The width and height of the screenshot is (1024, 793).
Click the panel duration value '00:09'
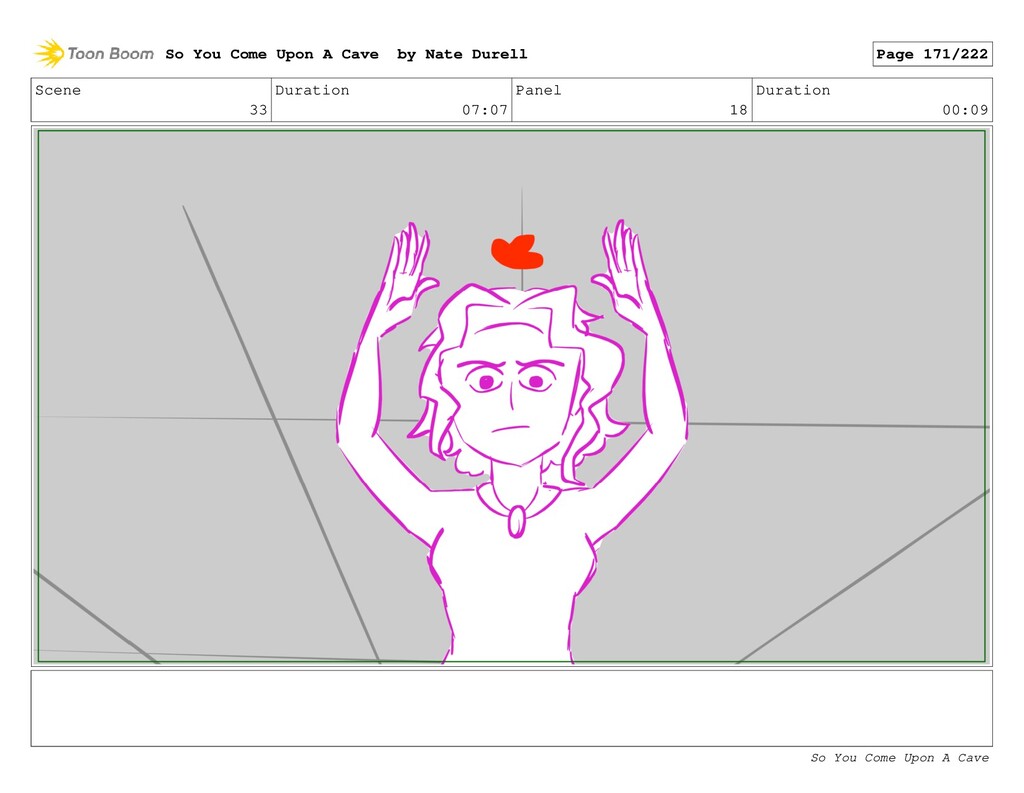pyautogui.click(x=965, y=110)
